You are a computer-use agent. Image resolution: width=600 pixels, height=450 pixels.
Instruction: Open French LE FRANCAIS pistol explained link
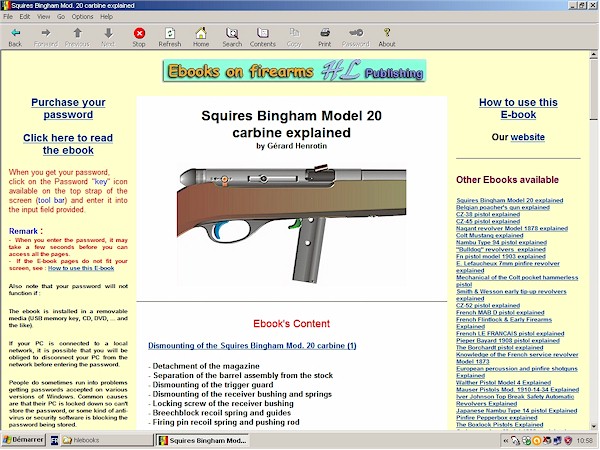(510, 333)
